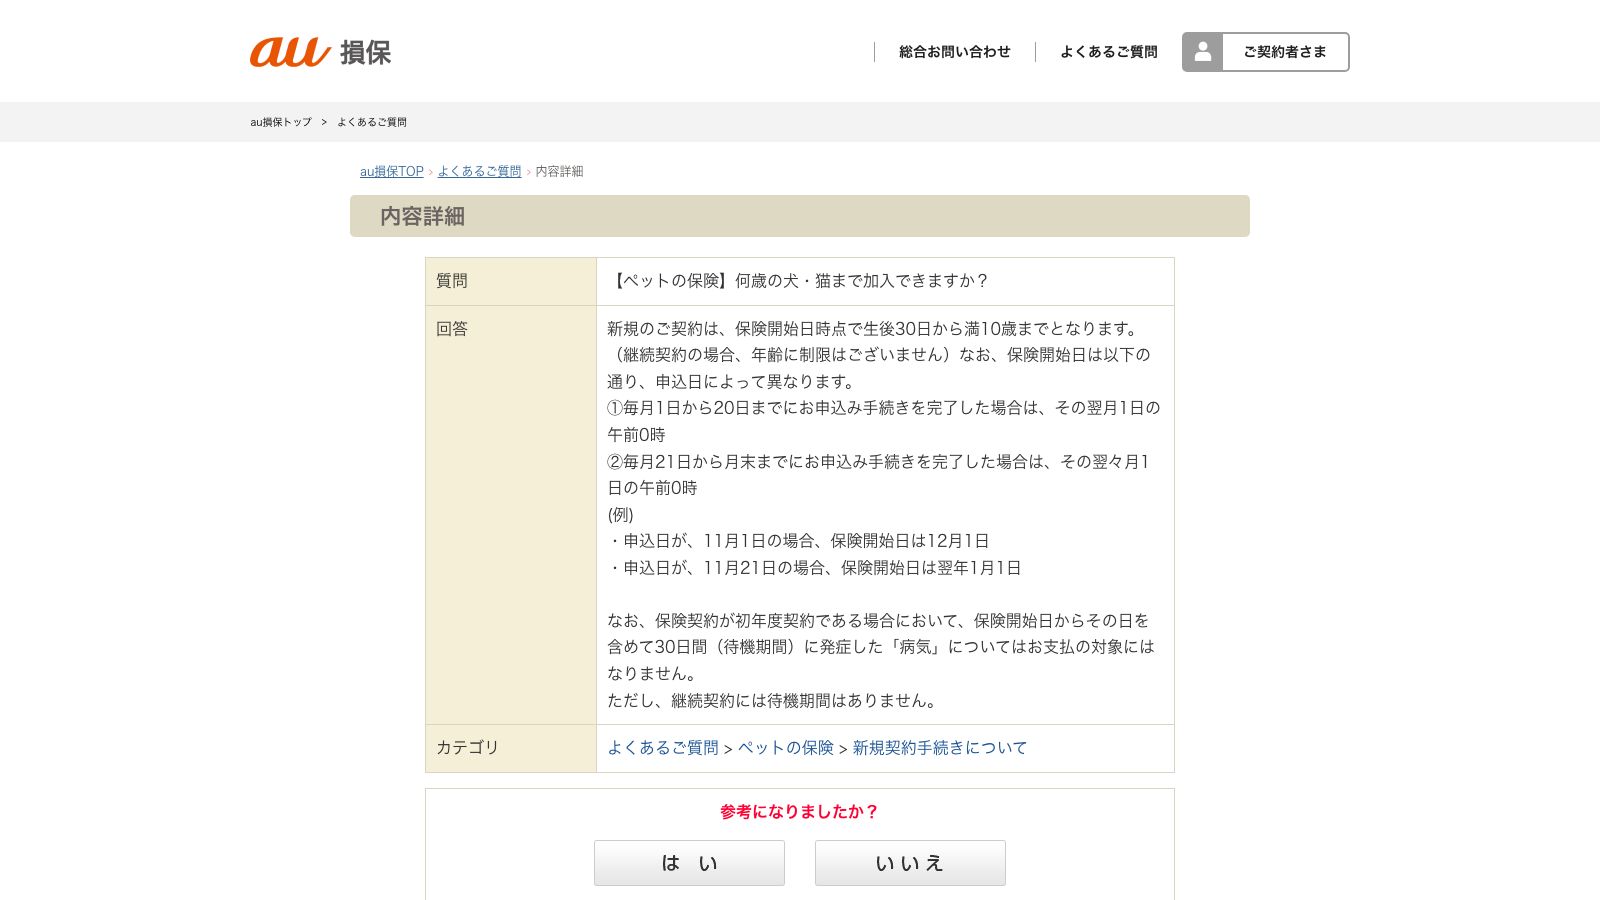Open the ペットの保険 category link
Image resolution: width=1600 pixels, height=900 pixels.
[786, 748]
